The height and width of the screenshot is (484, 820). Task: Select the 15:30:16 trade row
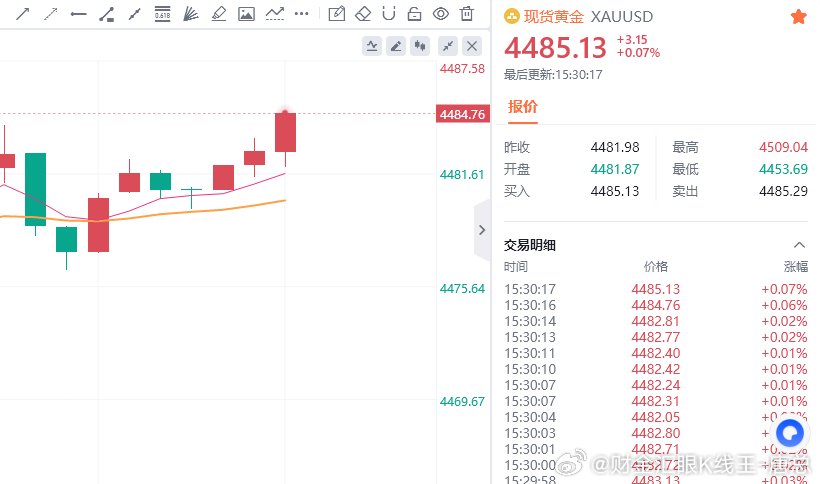click(x=656, y=305)
